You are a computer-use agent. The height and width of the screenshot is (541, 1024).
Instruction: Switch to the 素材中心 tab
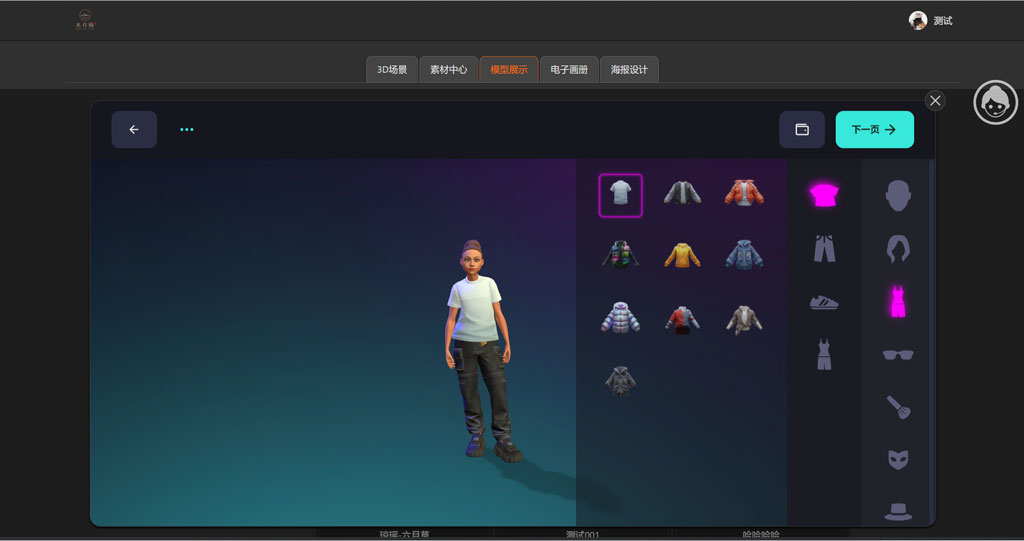pyautogui.click(x=449, y=69)
